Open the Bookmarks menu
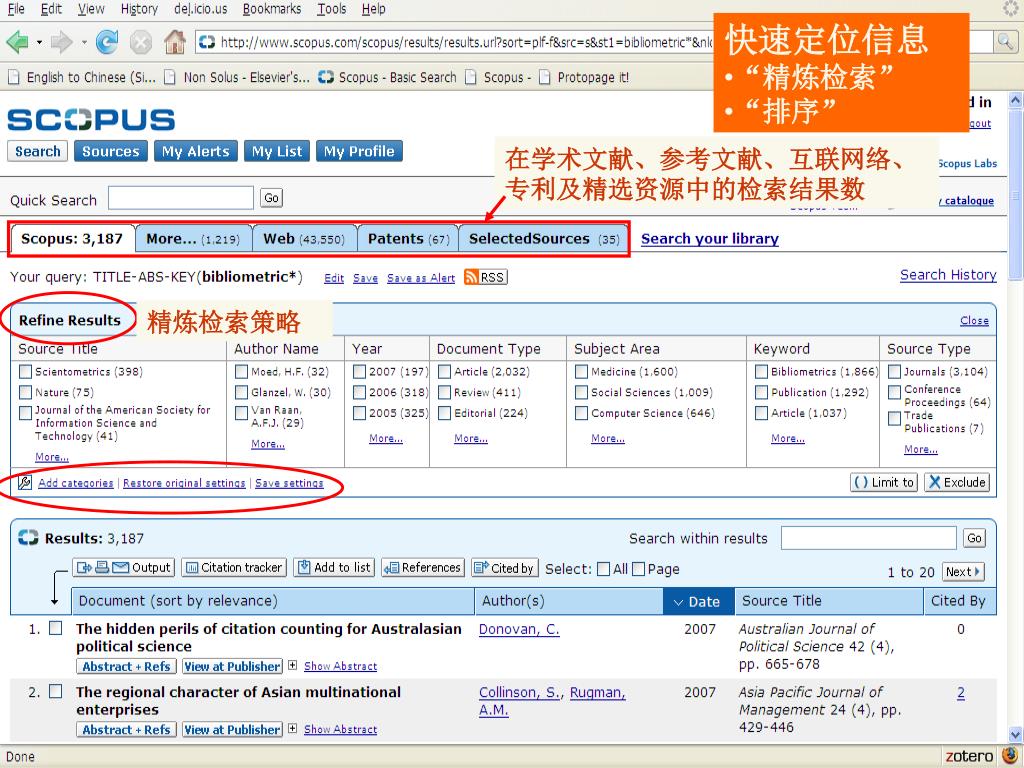The image size is (1024, 768). click(x=272, y=9)
